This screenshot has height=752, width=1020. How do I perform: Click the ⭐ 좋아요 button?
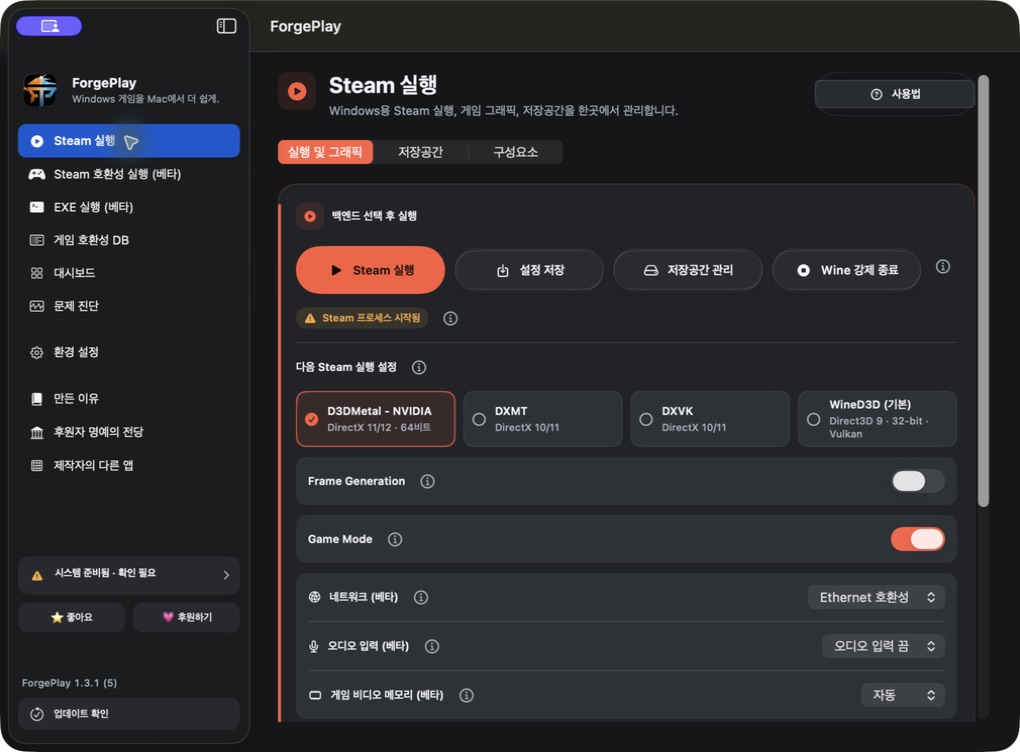click(x=72, y=617)
